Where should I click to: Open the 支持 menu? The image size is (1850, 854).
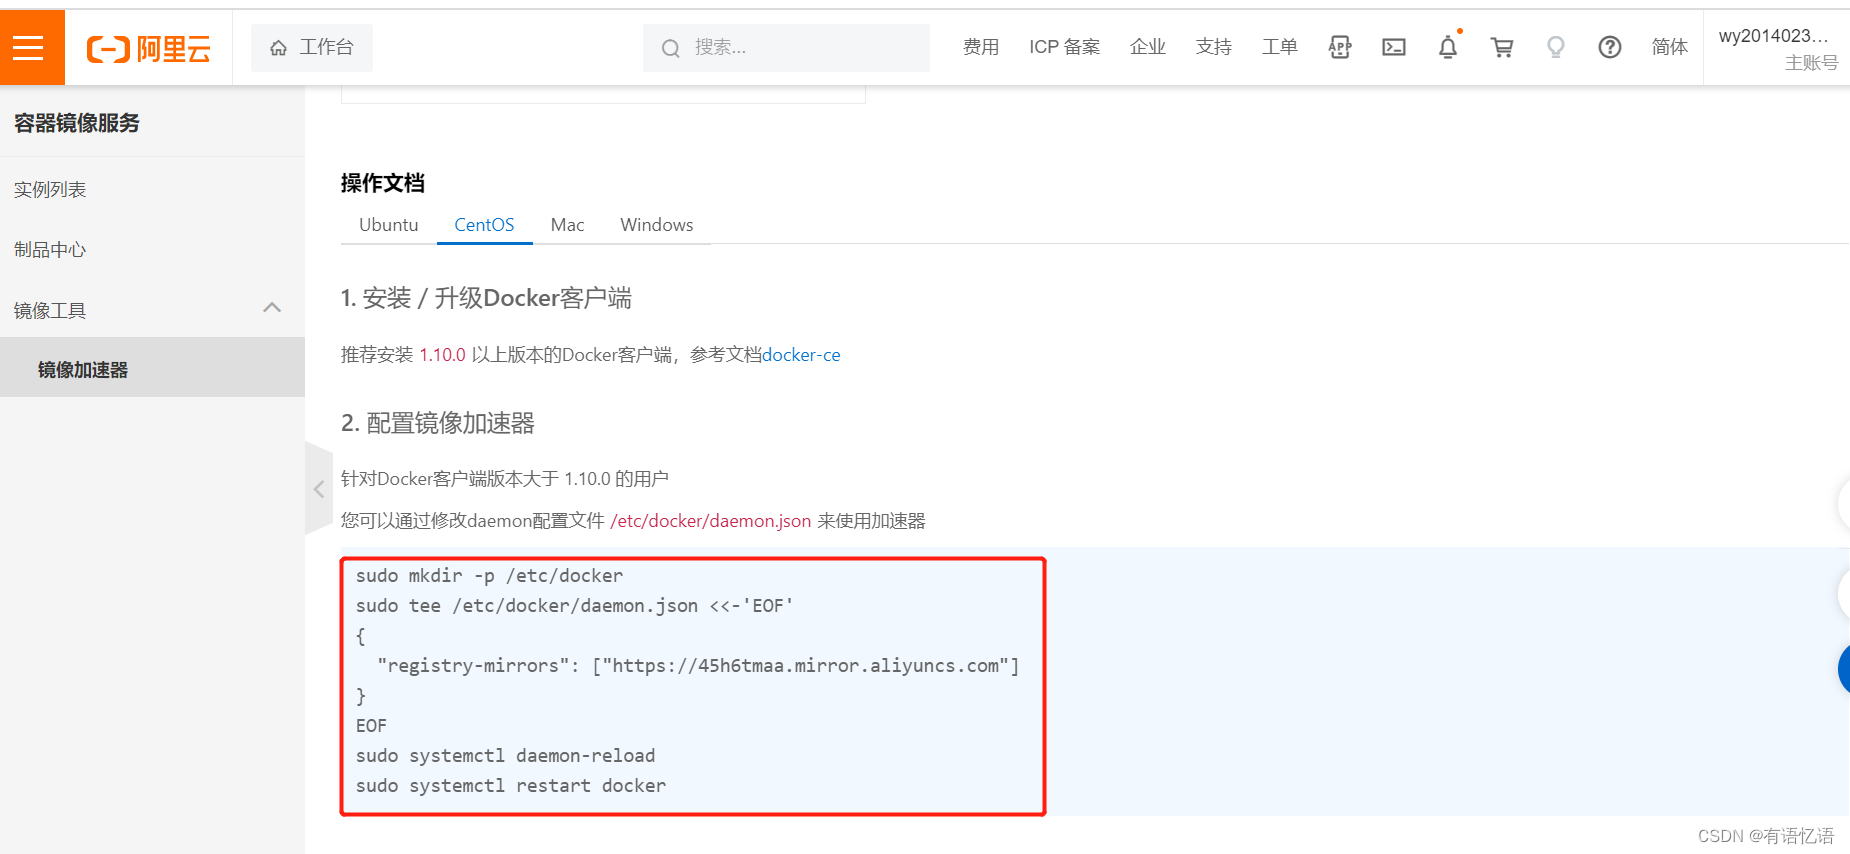tap(1214, 47)
